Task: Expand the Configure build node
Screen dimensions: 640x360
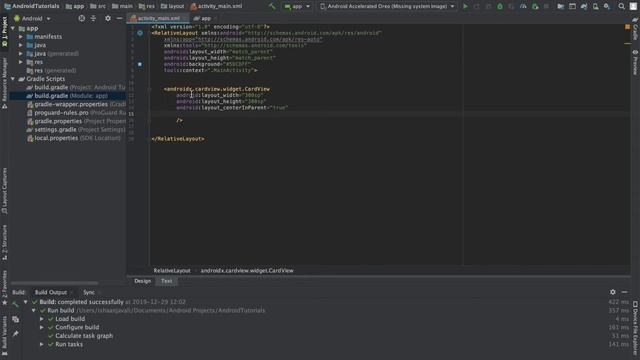Action: (x=42, y=327)
